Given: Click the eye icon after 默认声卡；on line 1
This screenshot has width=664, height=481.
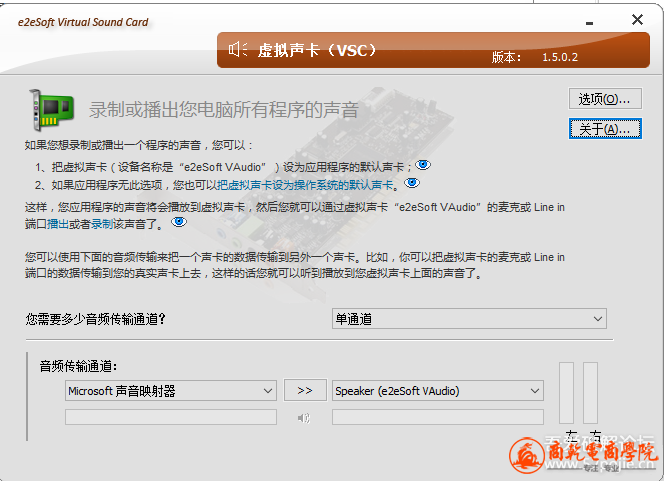Looking at the screenshot, I should (x=423, y=165).
